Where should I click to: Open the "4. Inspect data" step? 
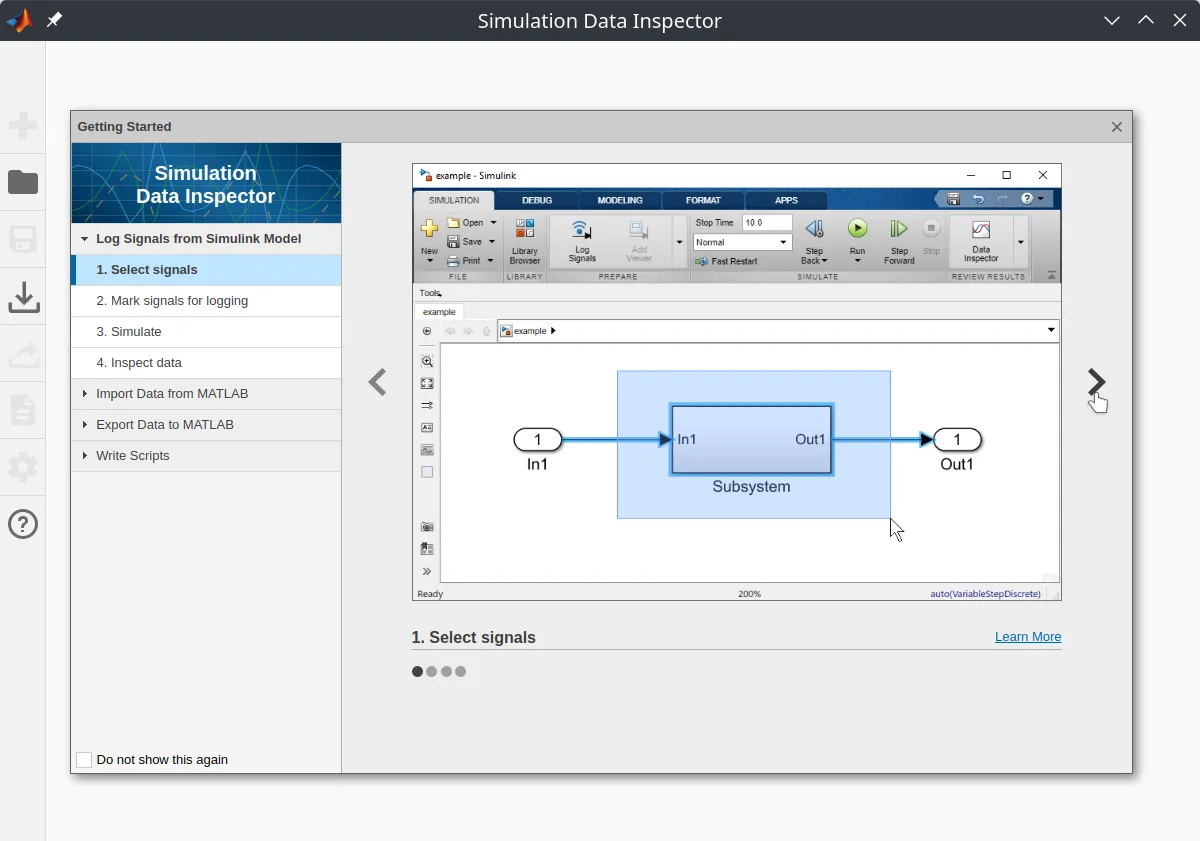(206, 363)
